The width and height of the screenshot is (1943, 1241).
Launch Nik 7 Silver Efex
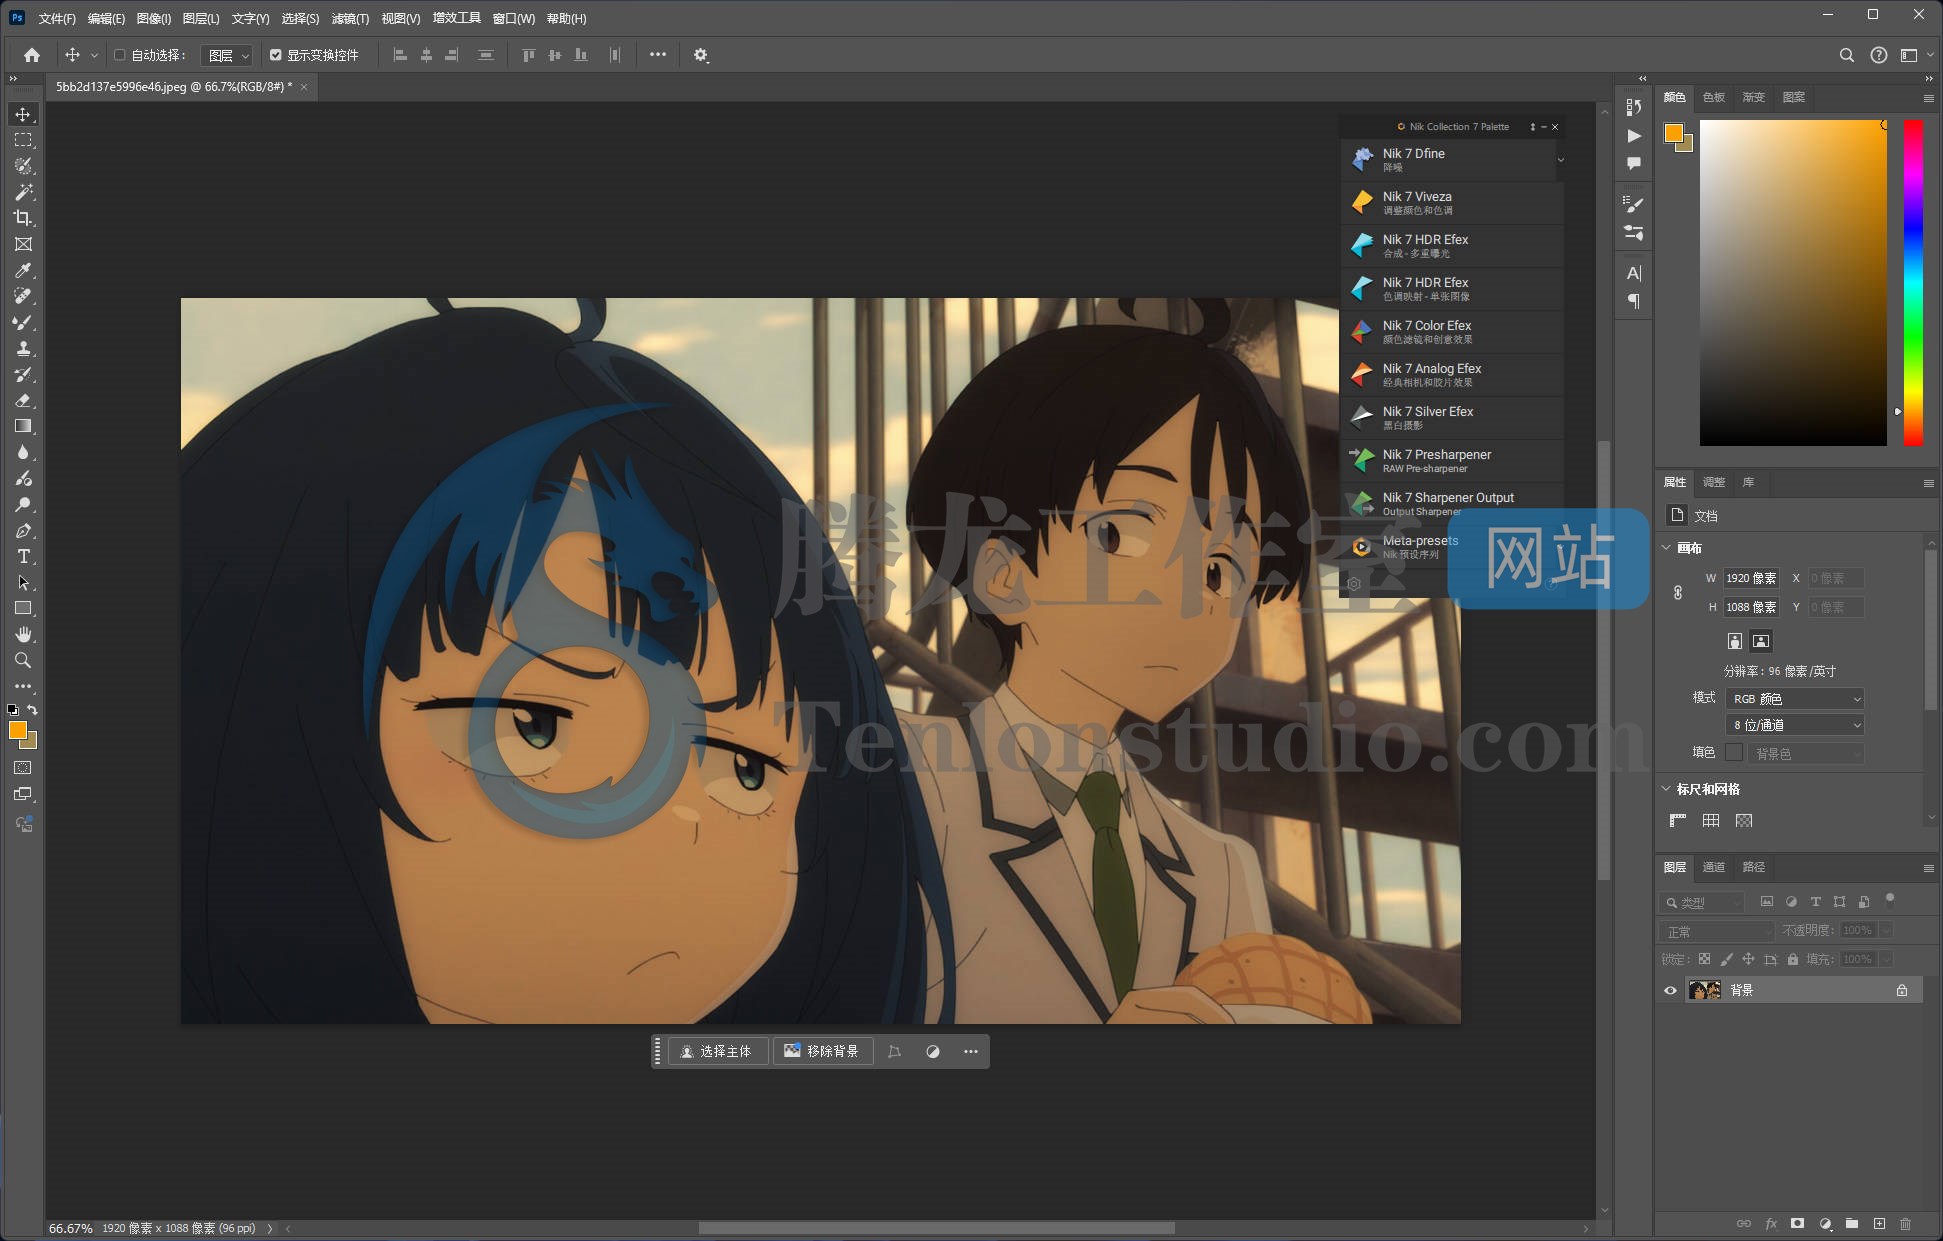(x=1451, y=417)
